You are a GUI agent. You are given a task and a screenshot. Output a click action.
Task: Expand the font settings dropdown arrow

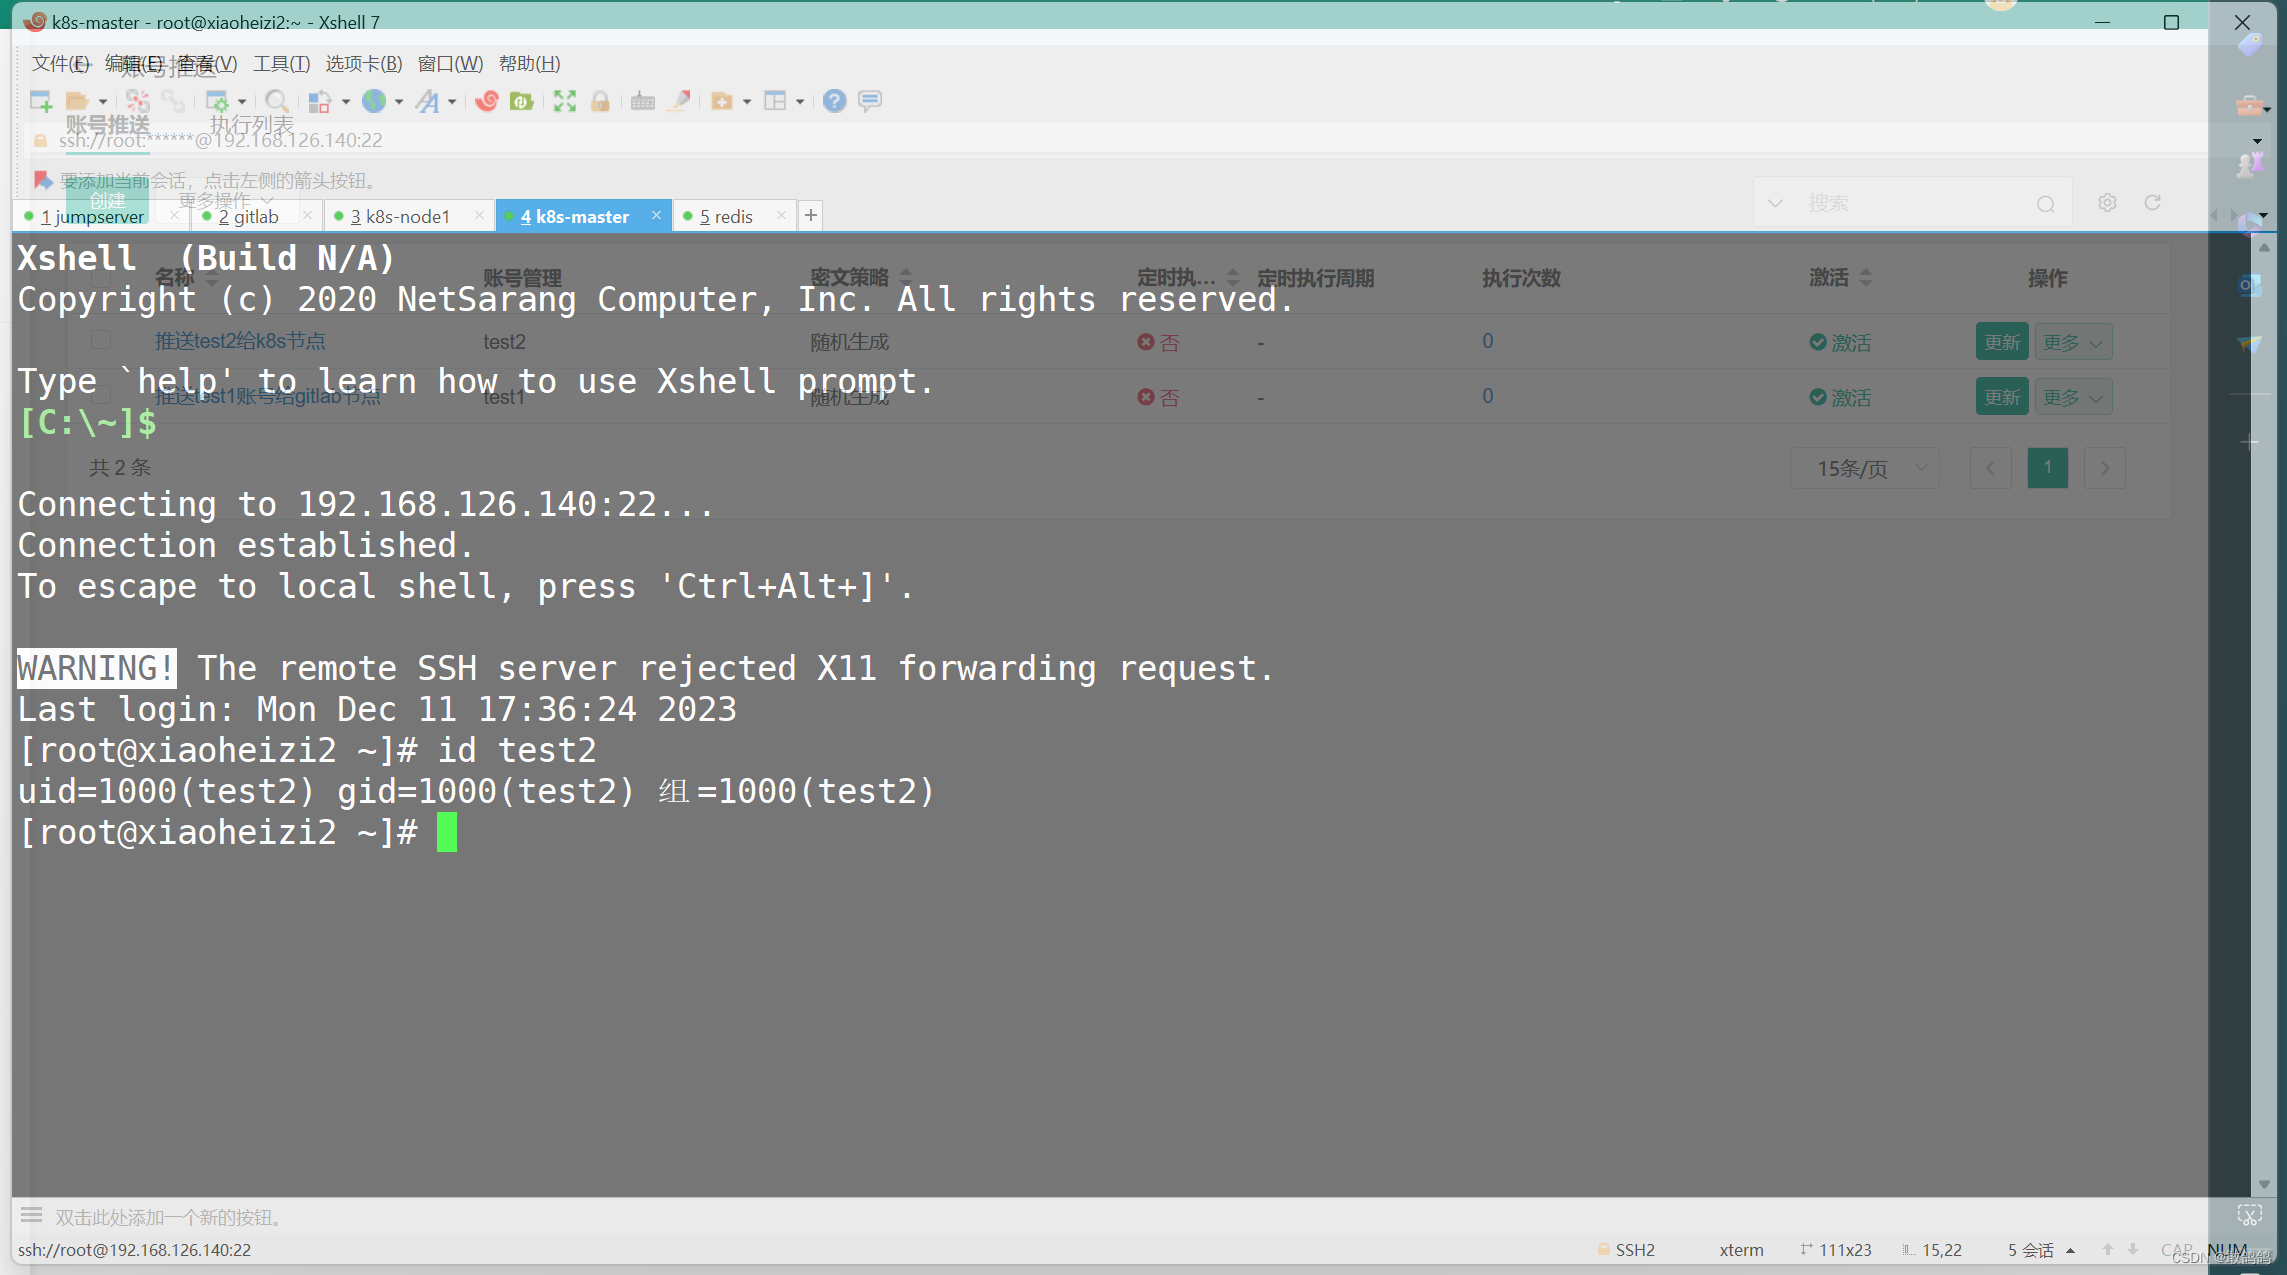452,102
